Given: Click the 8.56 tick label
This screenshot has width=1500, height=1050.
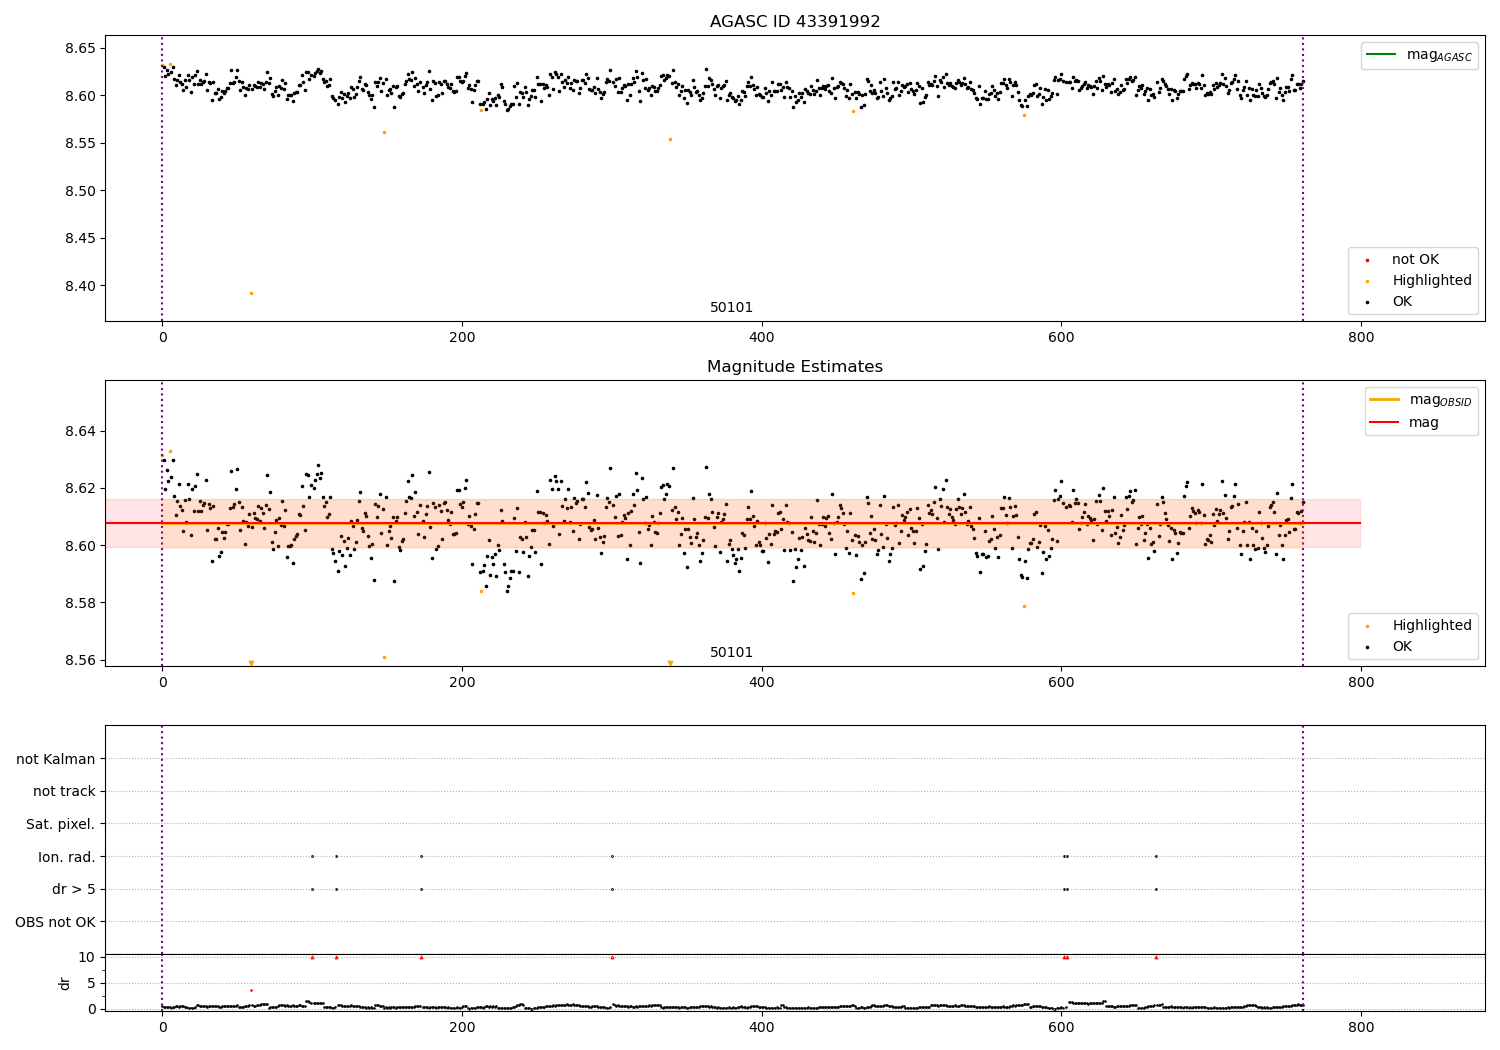Looking at the screenshot, I should [x=80, y=660].
